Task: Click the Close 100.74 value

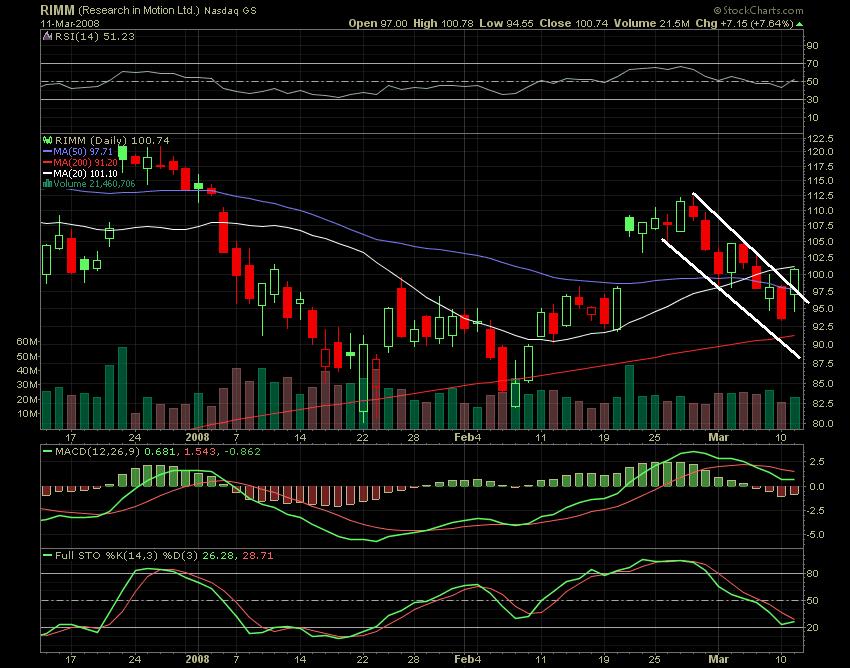Action: point(574,23)
